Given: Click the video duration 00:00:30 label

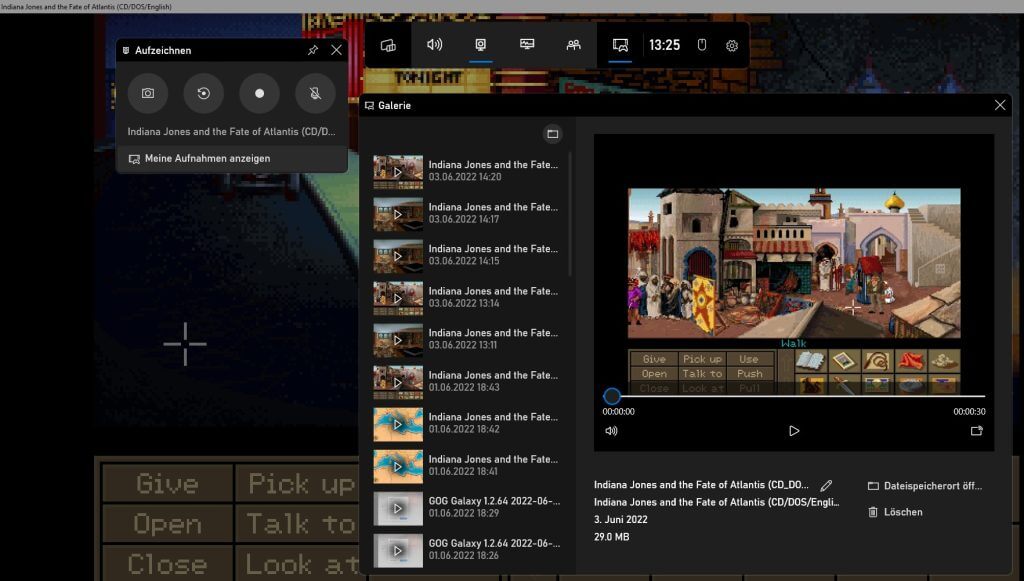Looking at the screenshot, I should pyautogui.click(x=969, y=412).
